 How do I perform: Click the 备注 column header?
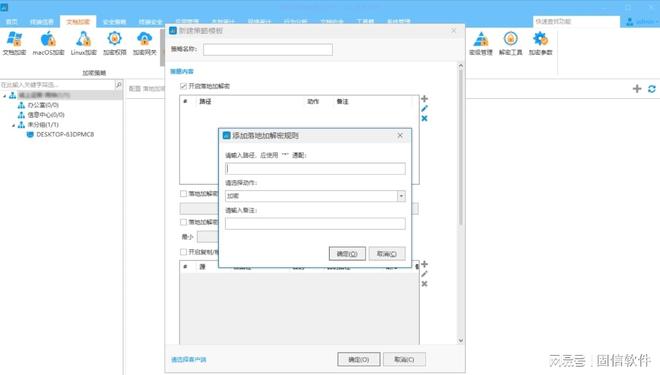click(x=343, y=101)
